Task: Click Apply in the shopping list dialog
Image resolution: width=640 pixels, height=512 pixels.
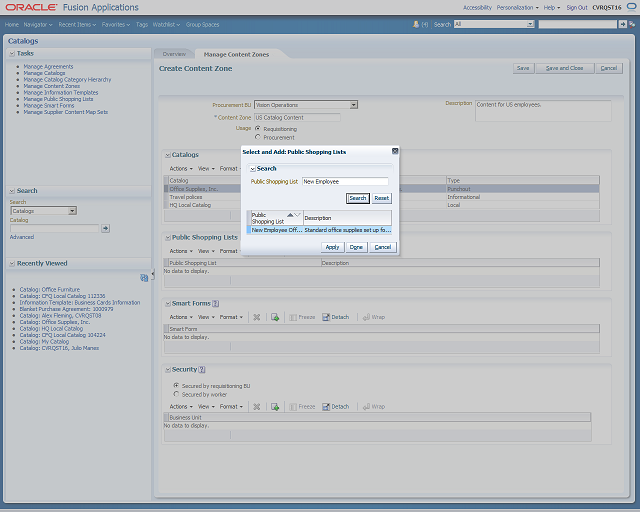Action: pyautogui.click(x=332, y=247)
